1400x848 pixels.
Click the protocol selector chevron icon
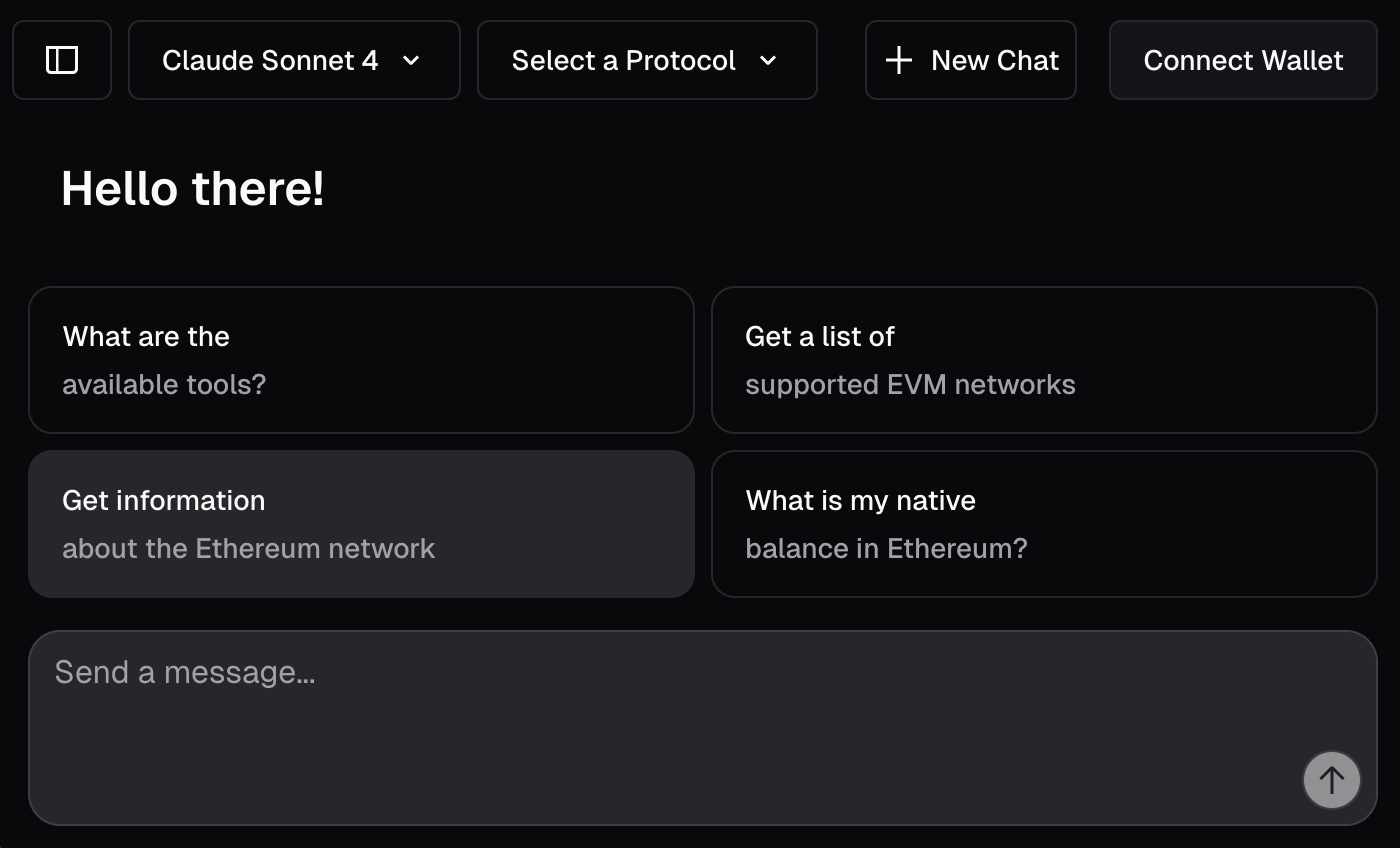tap(768, 60)
